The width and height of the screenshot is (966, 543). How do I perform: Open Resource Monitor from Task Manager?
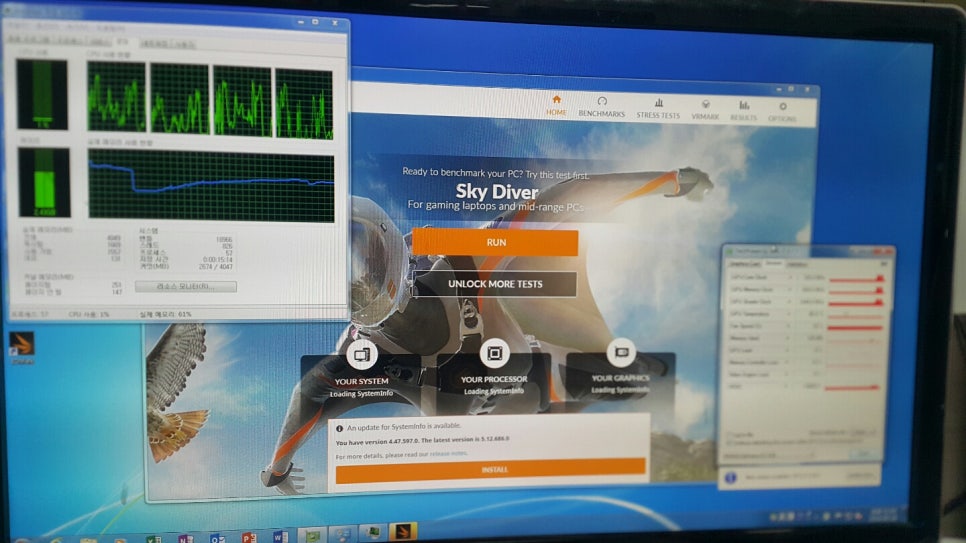[185, 287]
